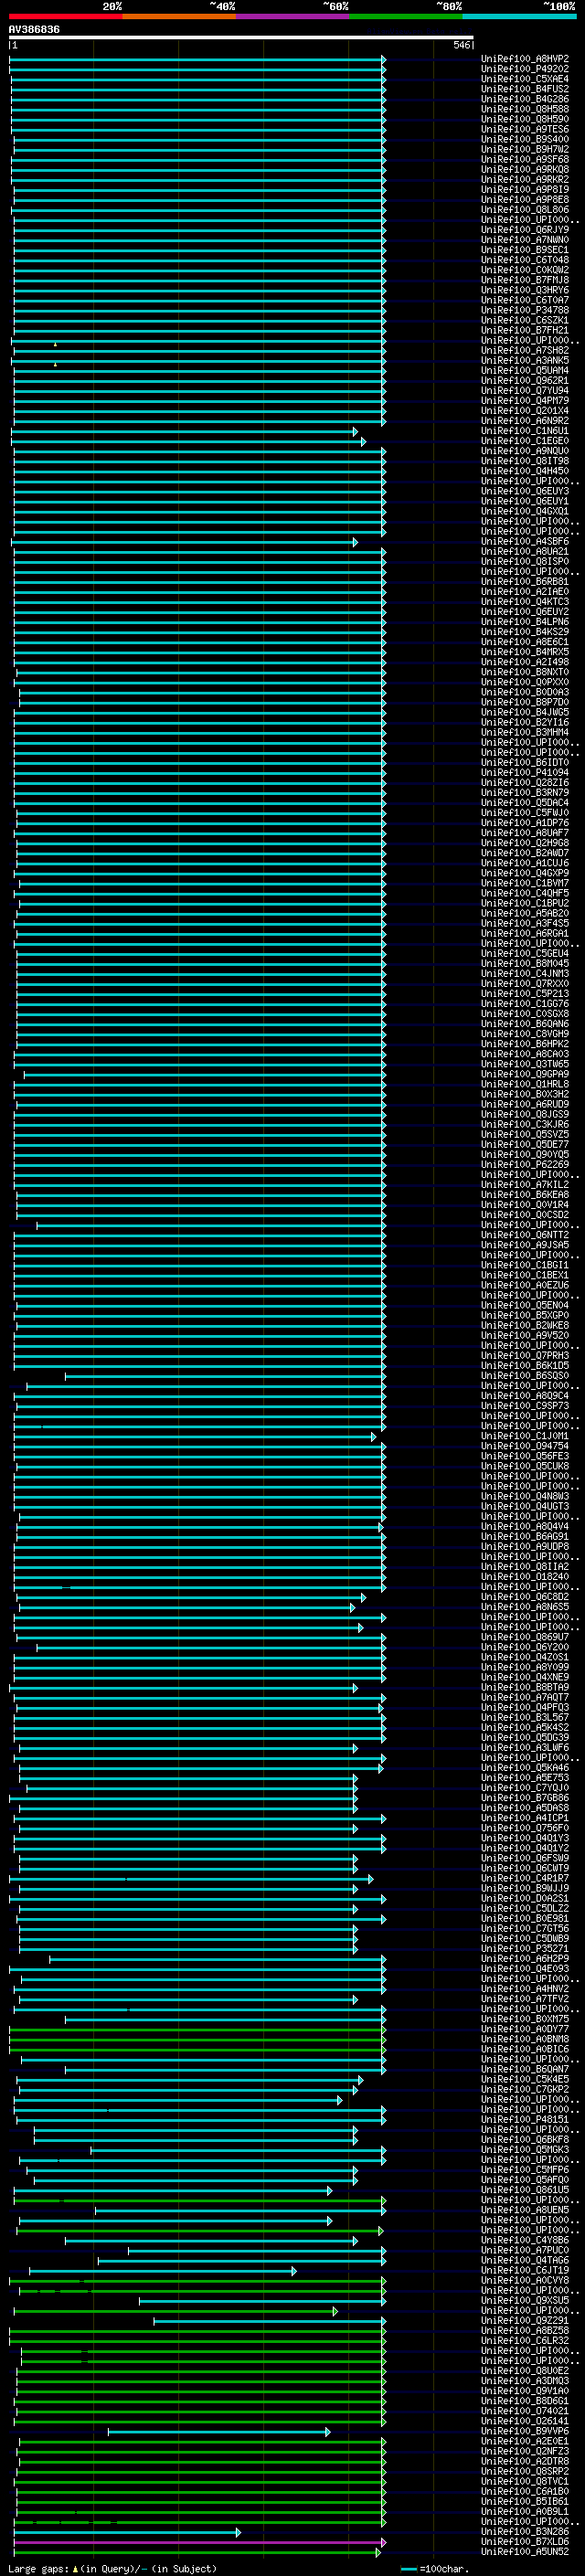
Task: Open hit UniRef100_C5XAE4
Action: pos(525,80)
